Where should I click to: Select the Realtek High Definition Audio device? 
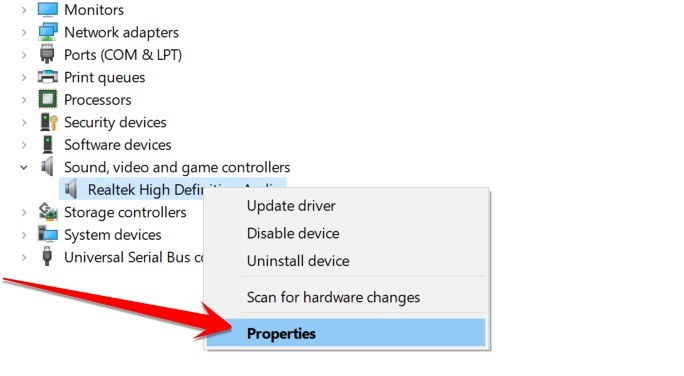(172, 189)
